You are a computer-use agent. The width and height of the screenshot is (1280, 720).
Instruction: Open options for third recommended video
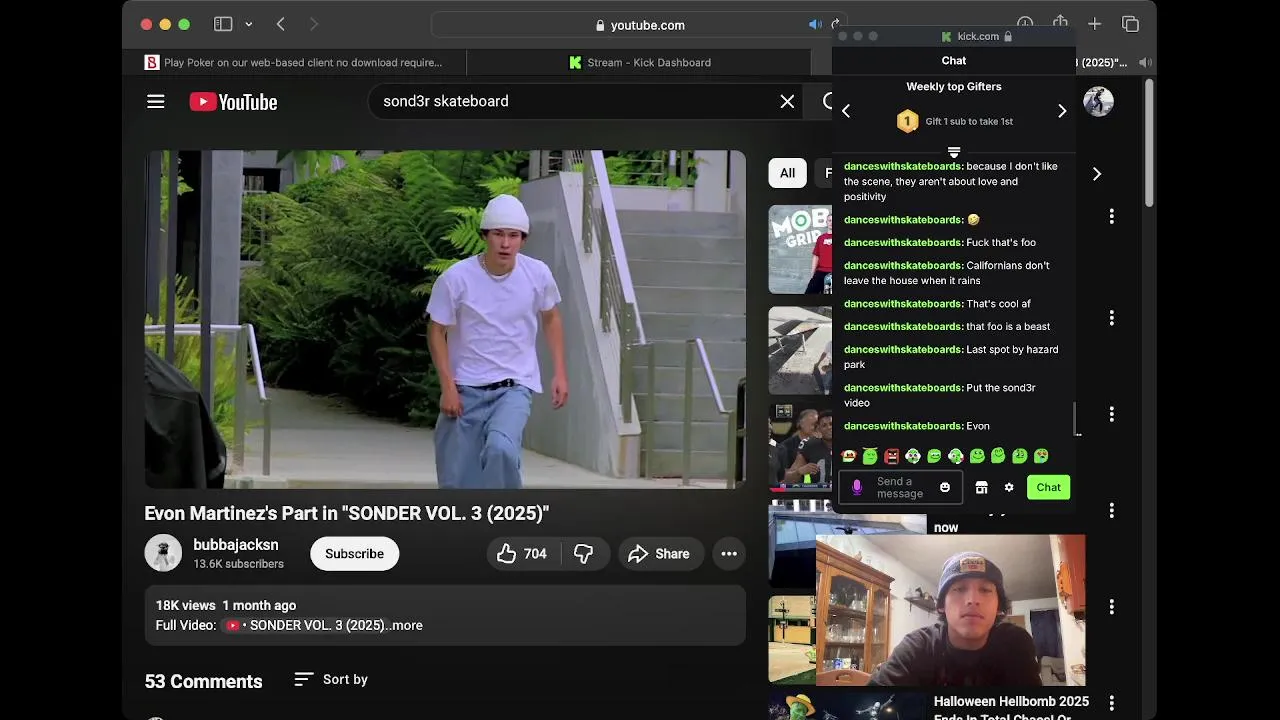pos(1111,414)
